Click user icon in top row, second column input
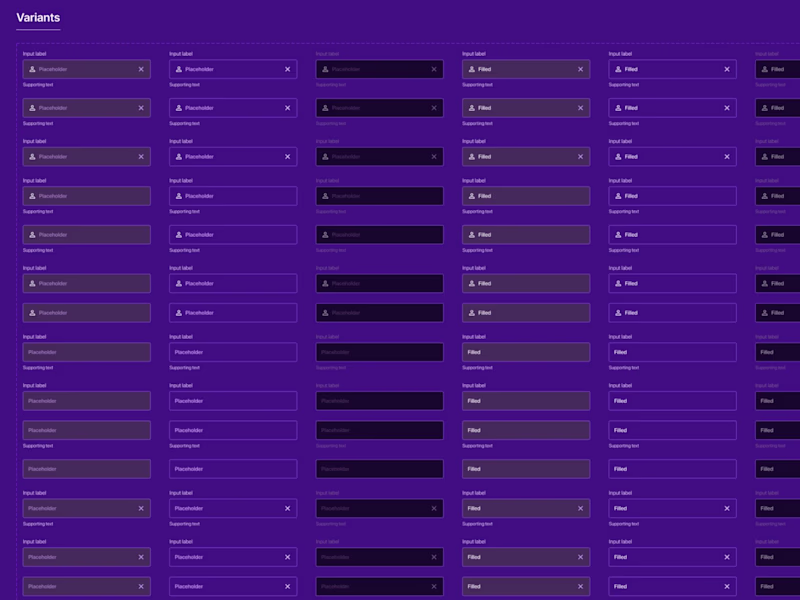 coord(179,69)
